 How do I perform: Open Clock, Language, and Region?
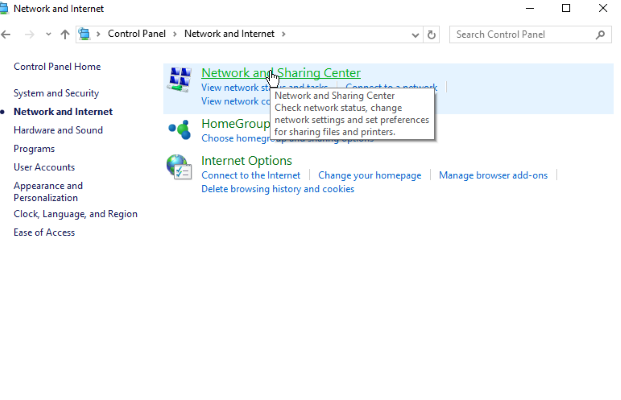pyautogui.click(x=76, y=214)
